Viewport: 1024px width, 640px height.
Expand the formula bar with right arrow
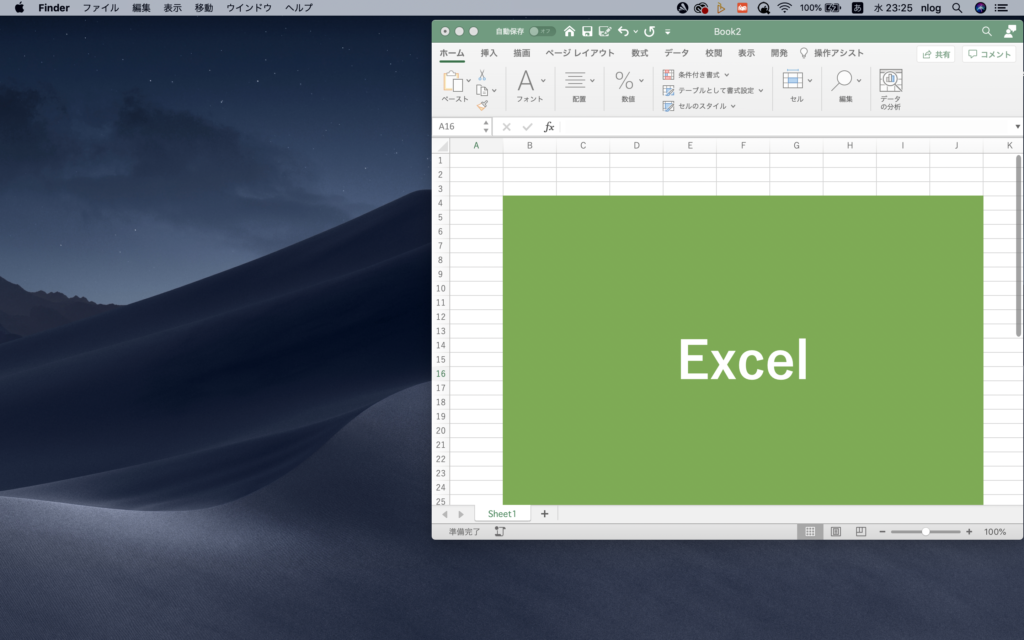(1017, 127)
